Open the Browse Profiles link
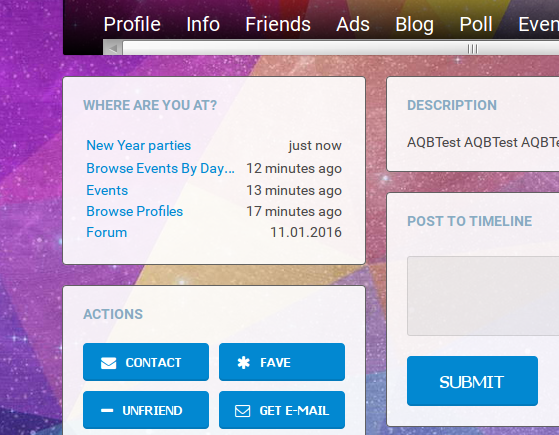 click(x=134, y=211)
